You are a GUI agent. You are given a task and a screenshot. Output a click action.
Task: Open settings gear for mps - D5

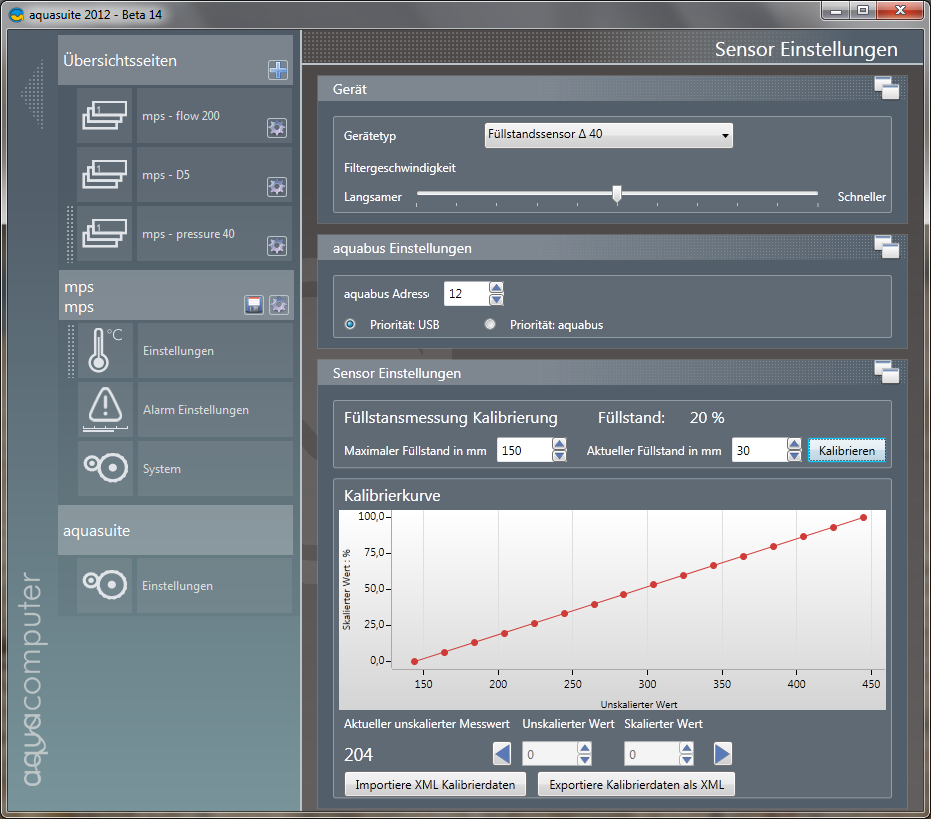[x=277, y=186]
